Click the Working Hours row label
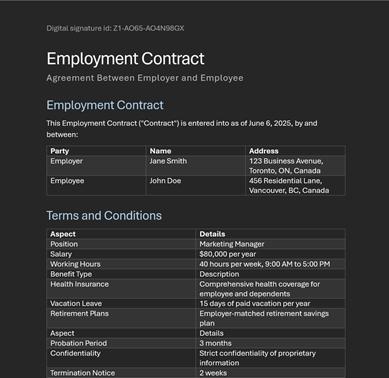Viewport: 389px width, 378px height. click(75, 264)
